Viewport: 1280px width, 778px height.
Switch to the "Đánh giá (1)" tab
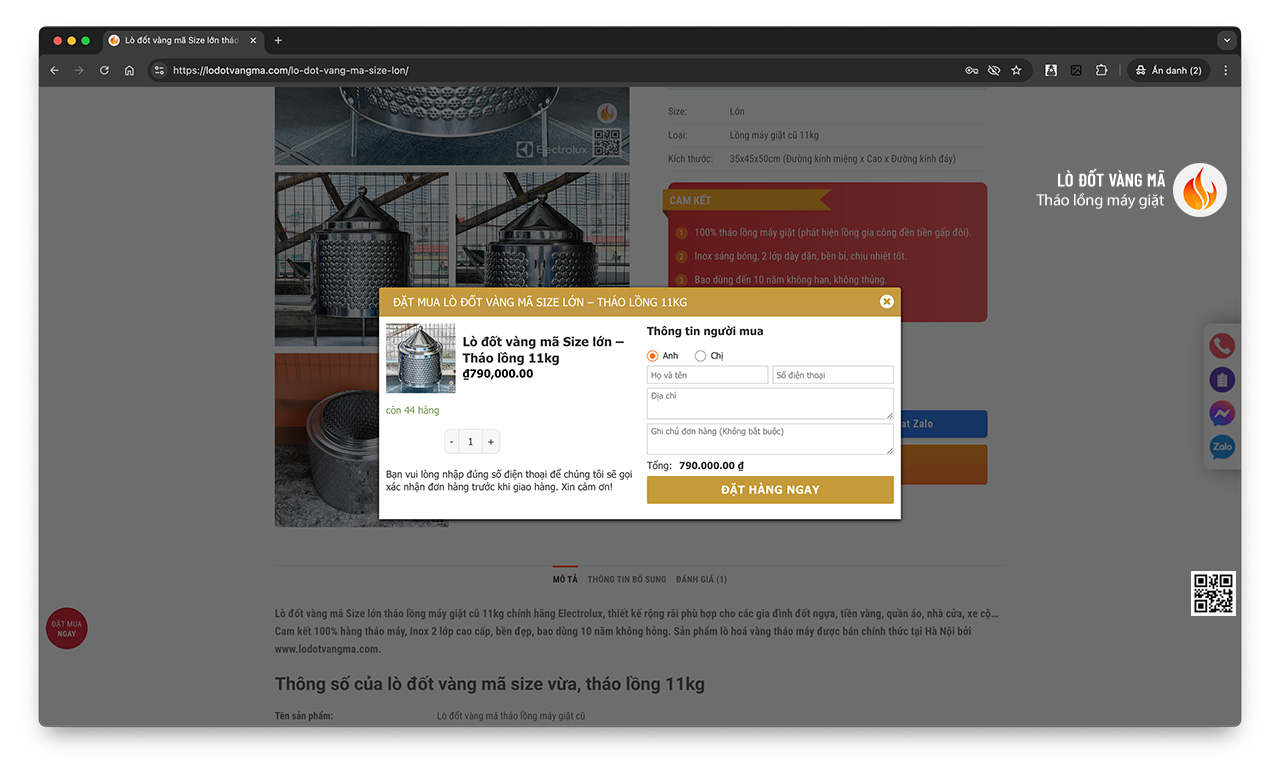pos(701,580)
